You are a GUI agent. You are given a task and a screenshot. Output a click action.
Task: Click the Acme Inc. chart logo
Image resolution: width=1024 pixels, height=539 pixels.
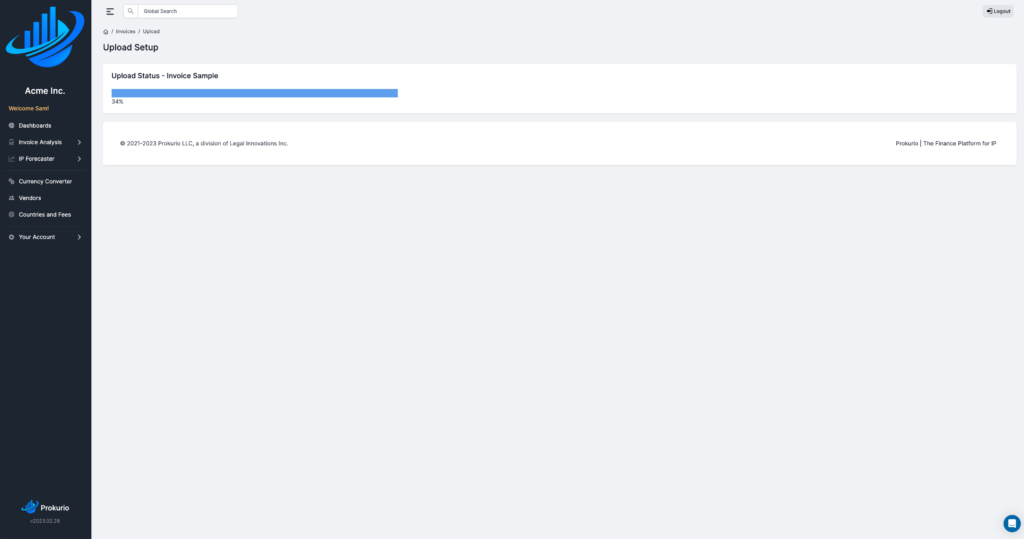pyautogui.click(x=45, y=37)
